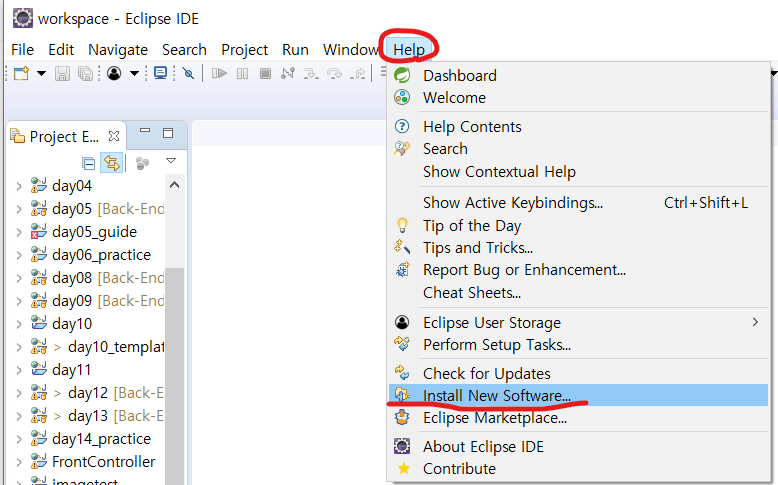Image resolution: width=778 pixels, height=485 pixels.
Task: Click the Step Return icon
Action: [358, 74]
